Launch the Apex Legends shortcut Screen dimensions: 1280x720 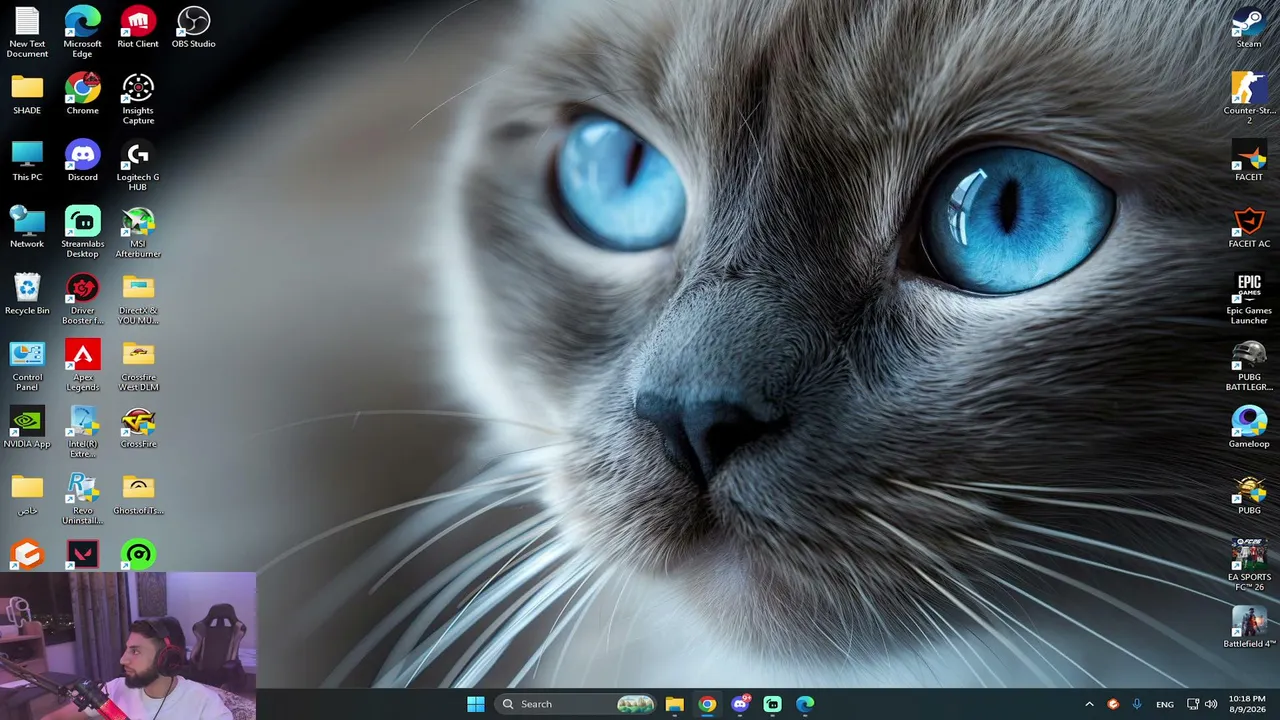pos(82,366)
